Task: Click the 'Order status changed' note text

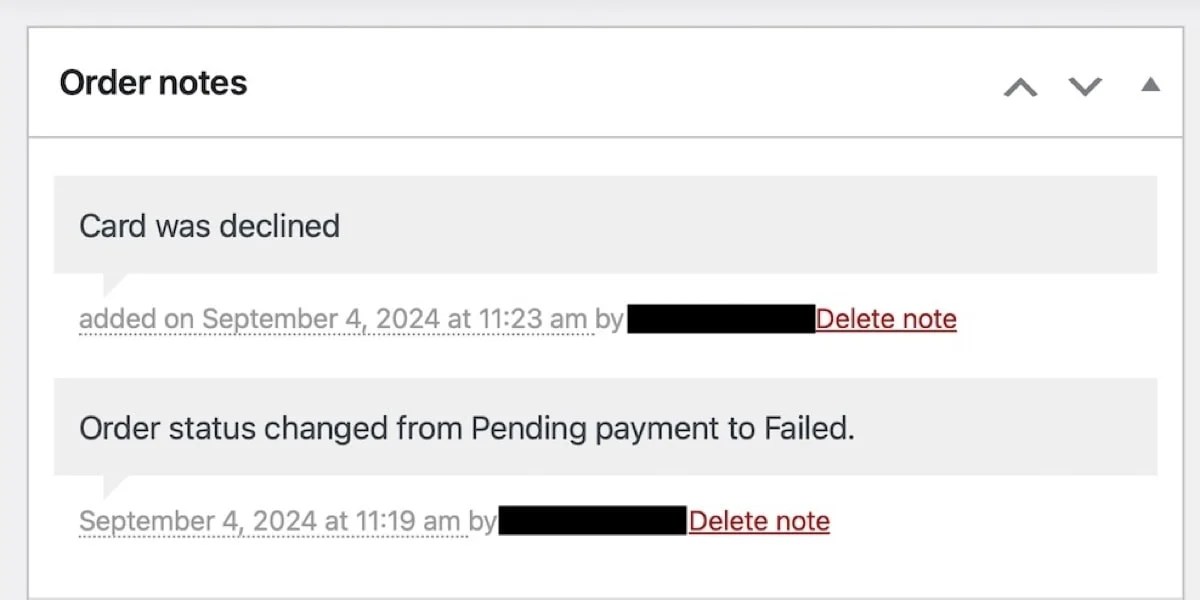Action: click(x=466, y=429)
